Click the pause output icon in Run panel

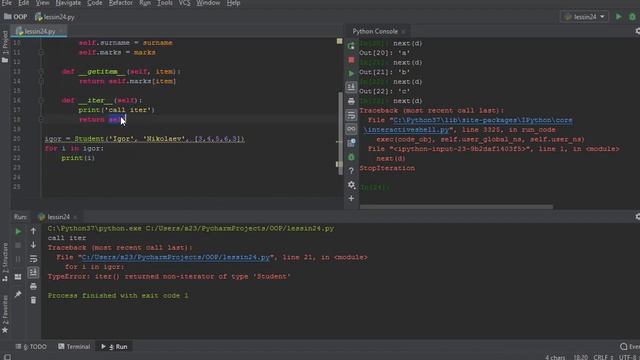pos(18,259)
